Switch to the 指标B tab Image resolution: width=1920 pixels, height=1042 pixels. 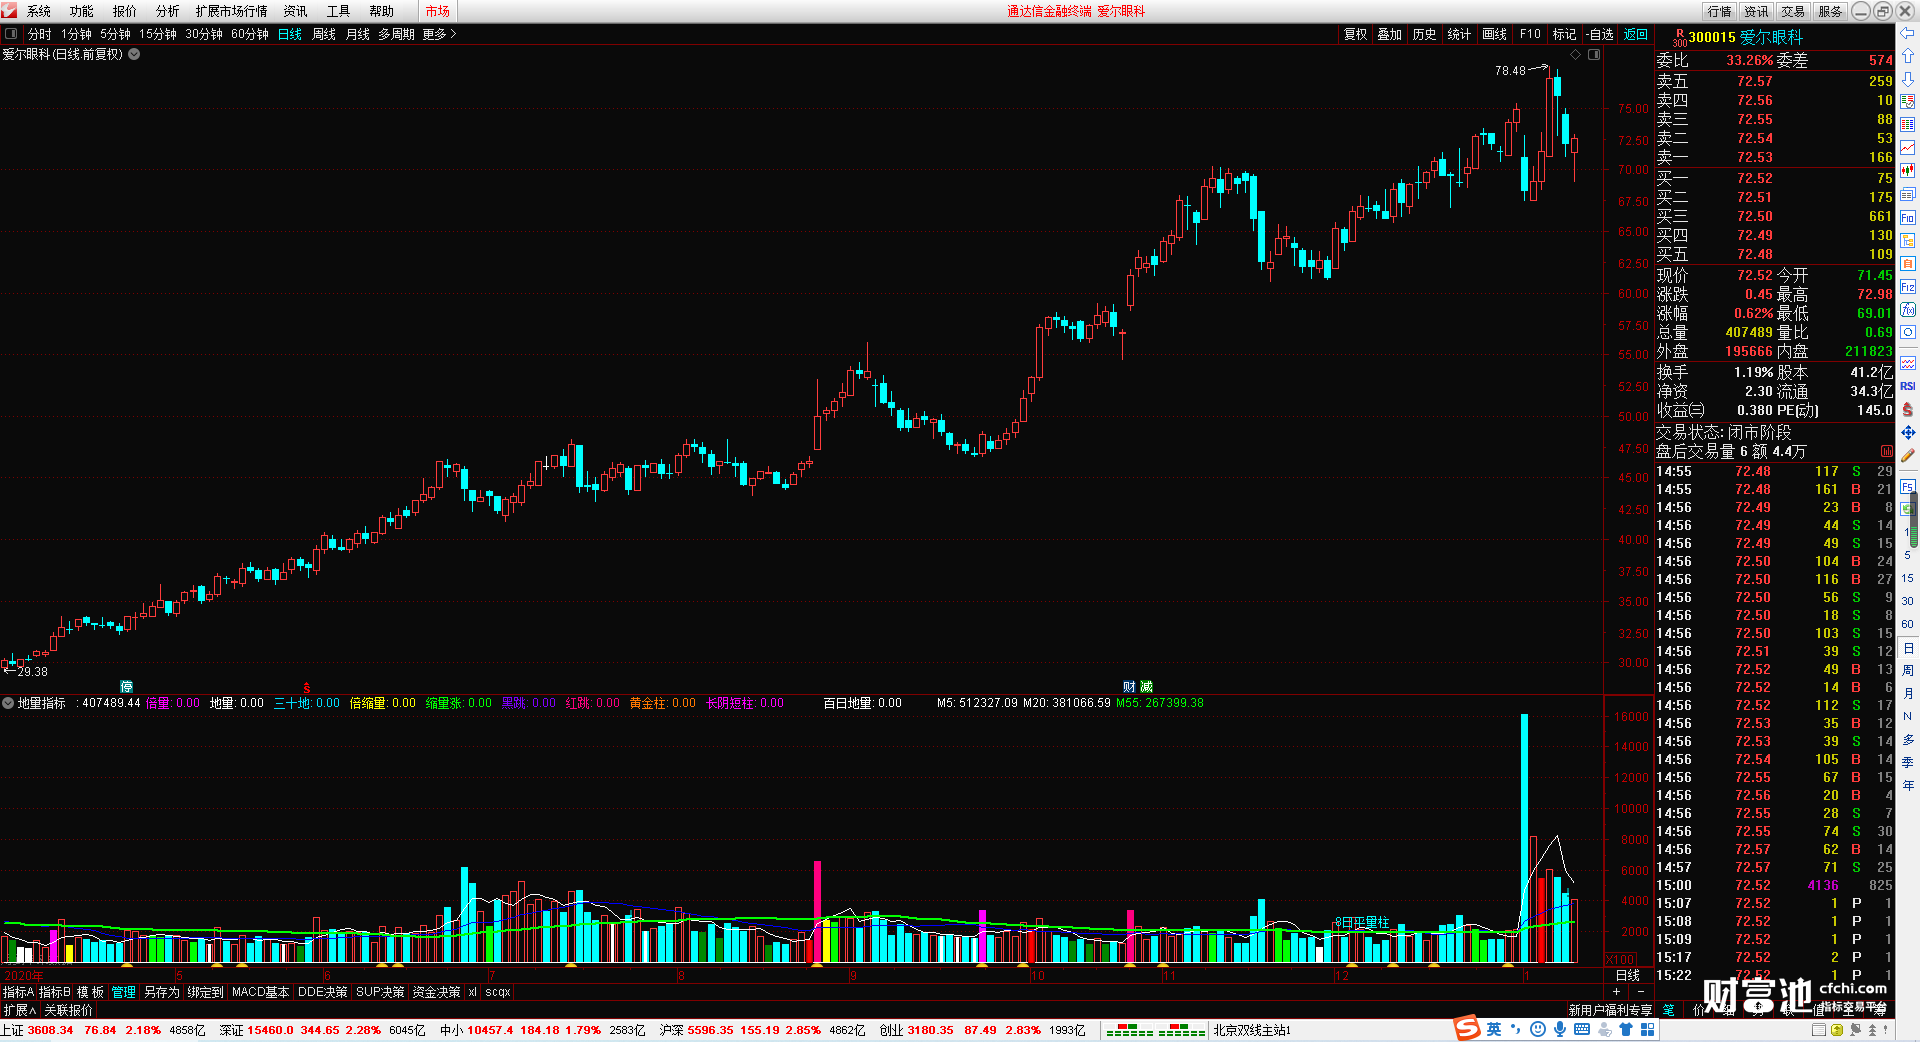coord(55,992)
